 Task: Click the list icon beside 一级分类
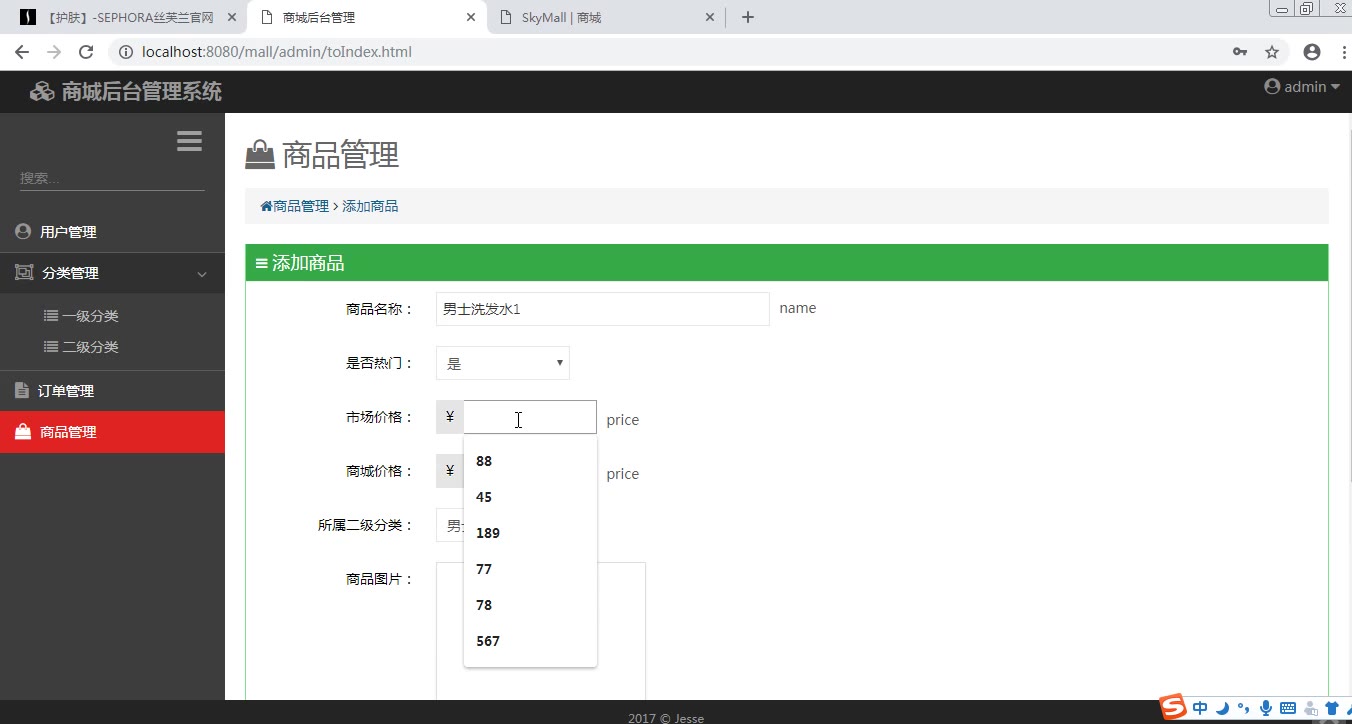51,315
